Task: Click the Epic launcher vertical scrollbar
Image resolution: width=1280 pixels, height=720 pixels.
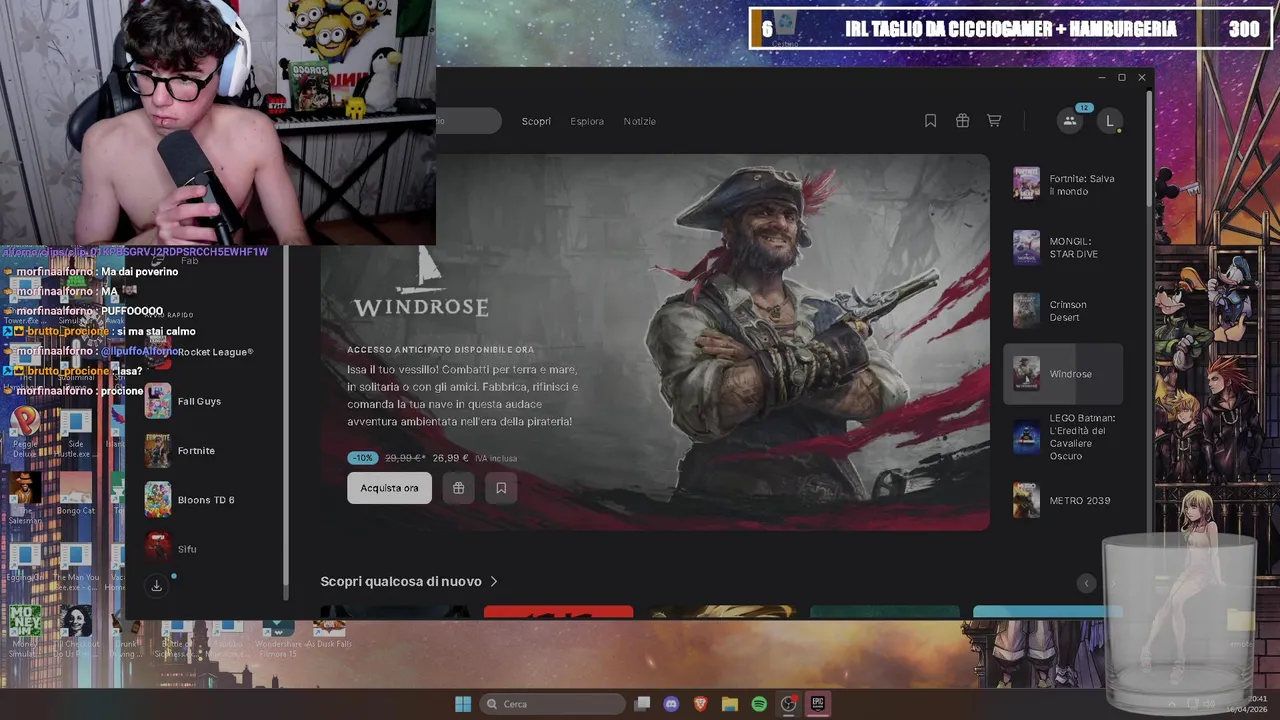Action: 1150,150
